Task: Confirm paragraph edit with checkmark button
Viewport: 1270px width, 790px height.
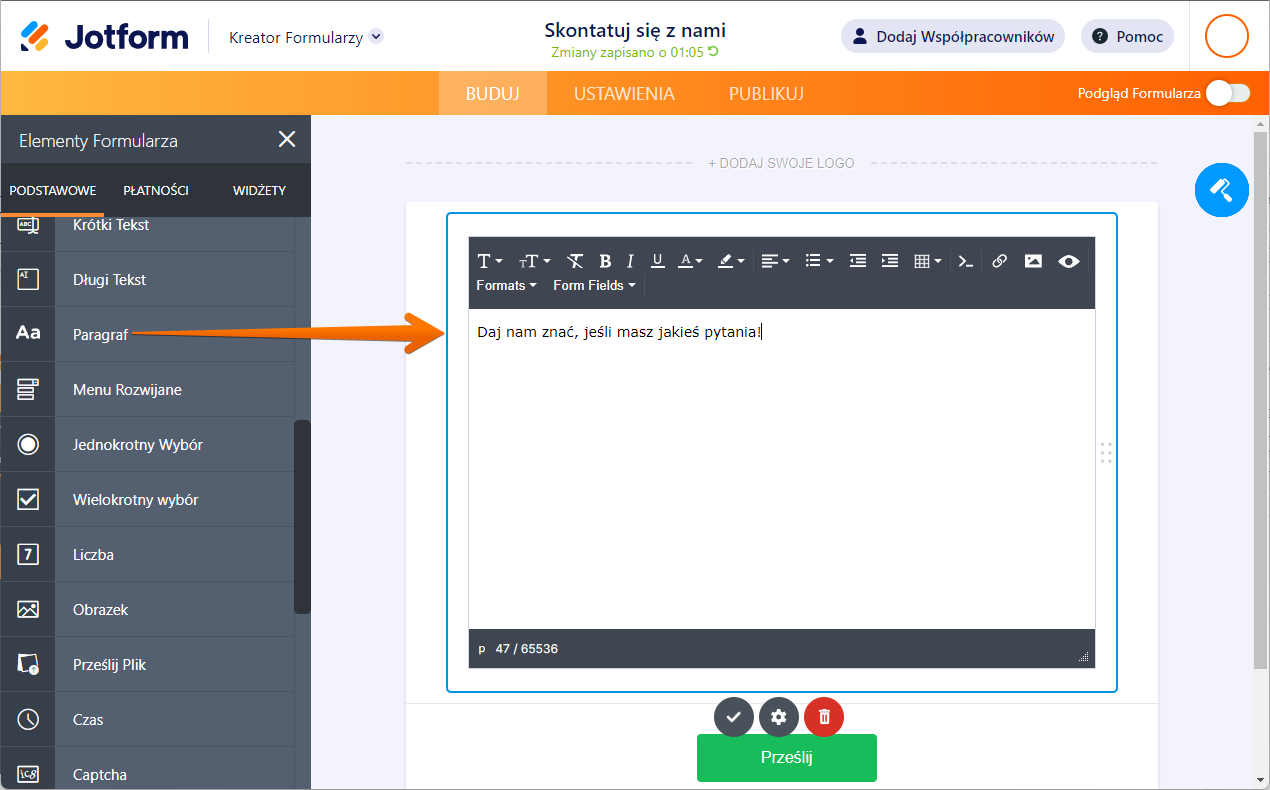Action: tap(733, 717)
